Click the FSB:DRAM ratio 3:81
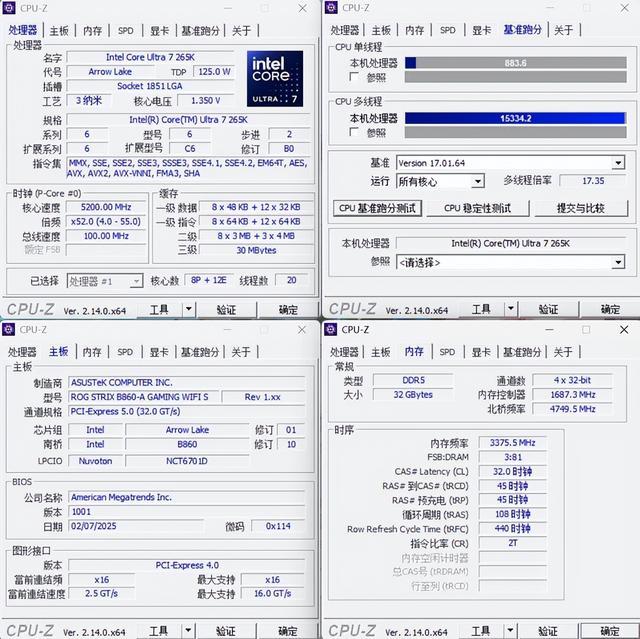 [x=513, y=457]
